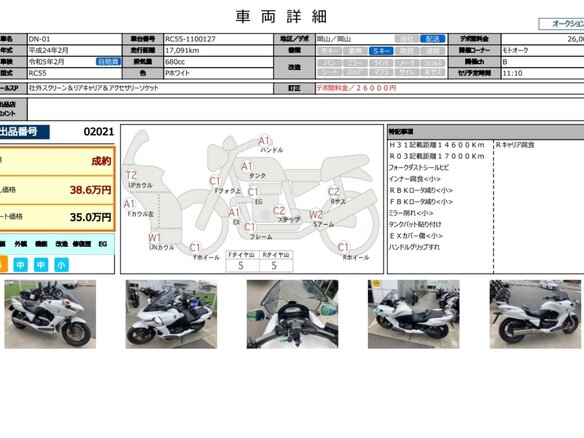Click the 小 grade badge under 改造
Viewport: 584px width, 438px height.
[61, 265]
